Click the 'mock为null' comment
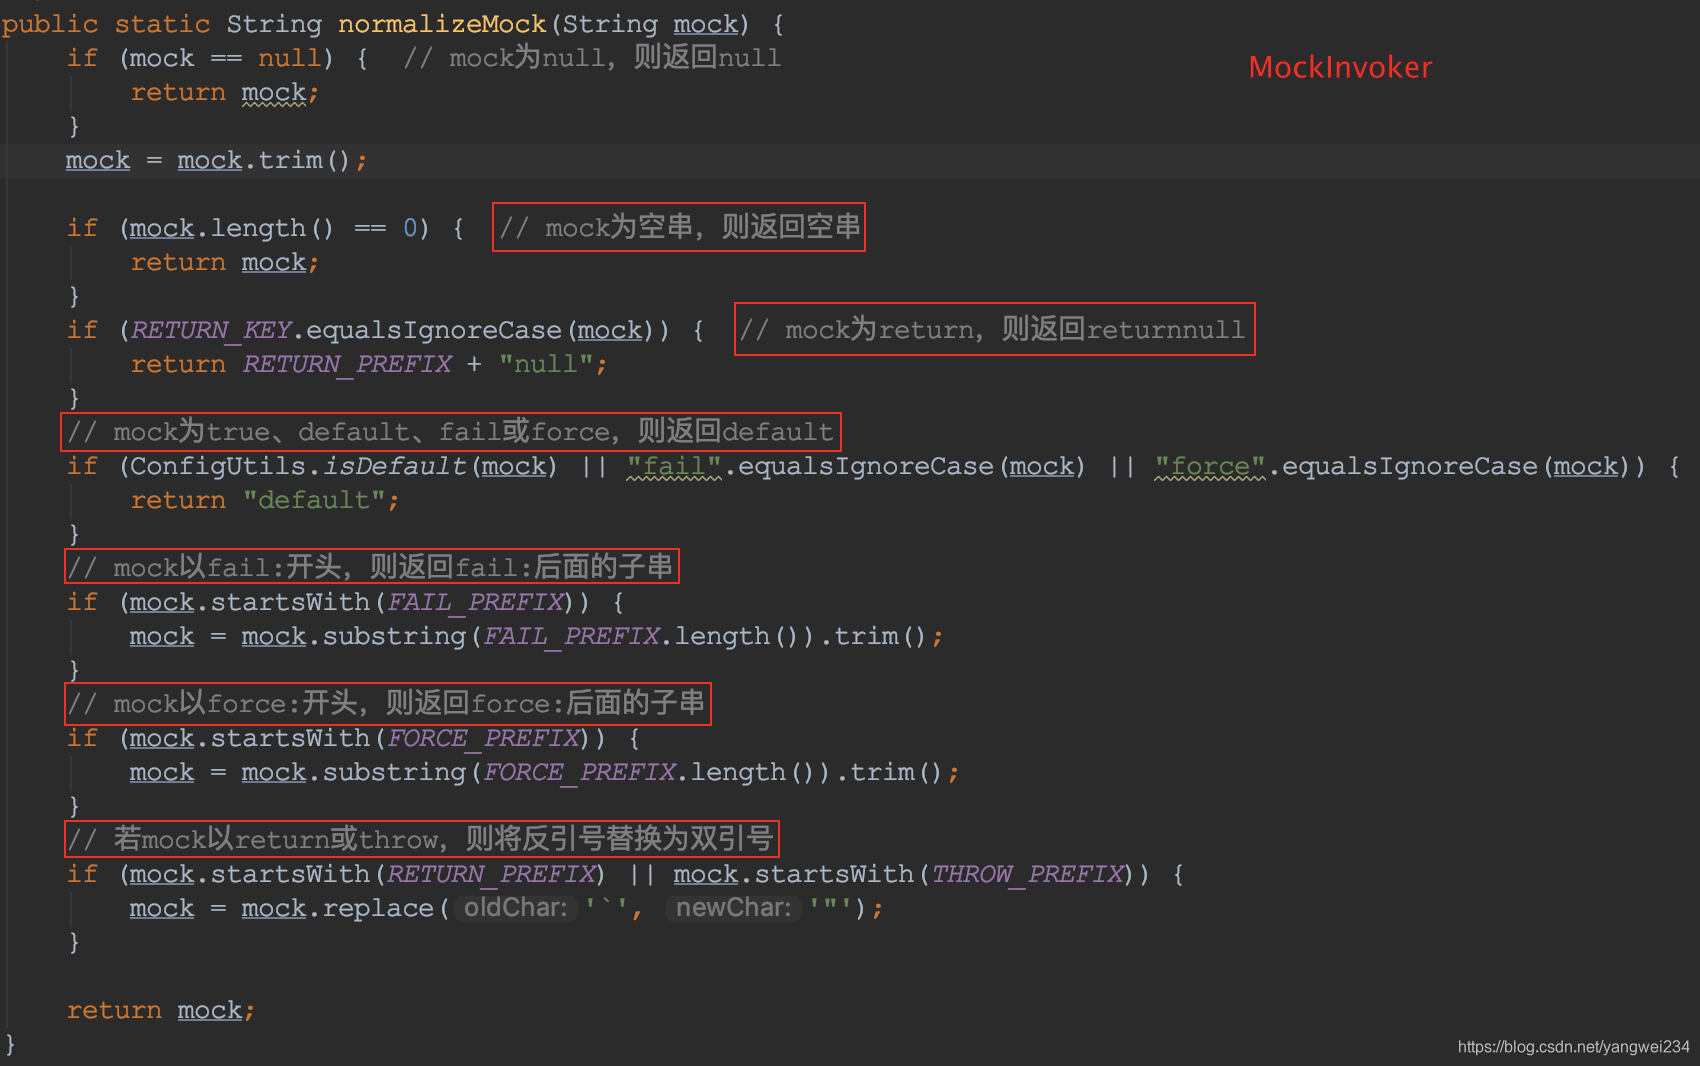 592,58
